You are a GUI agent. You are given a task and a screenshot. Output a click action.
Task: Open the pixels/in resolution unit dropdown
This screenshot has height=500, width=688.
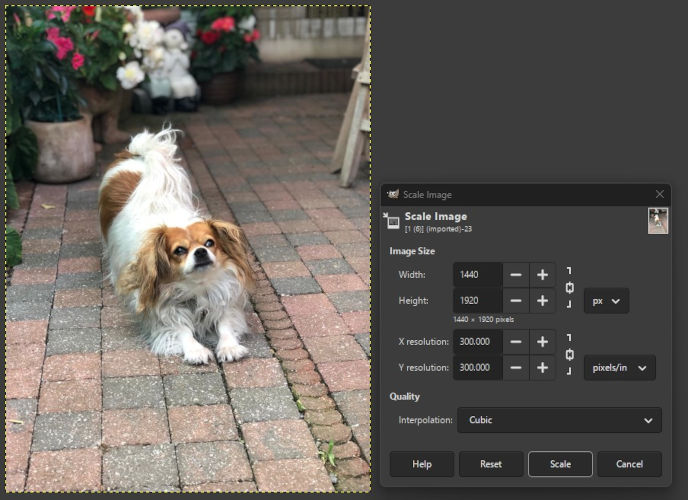[x=620, y=368]
